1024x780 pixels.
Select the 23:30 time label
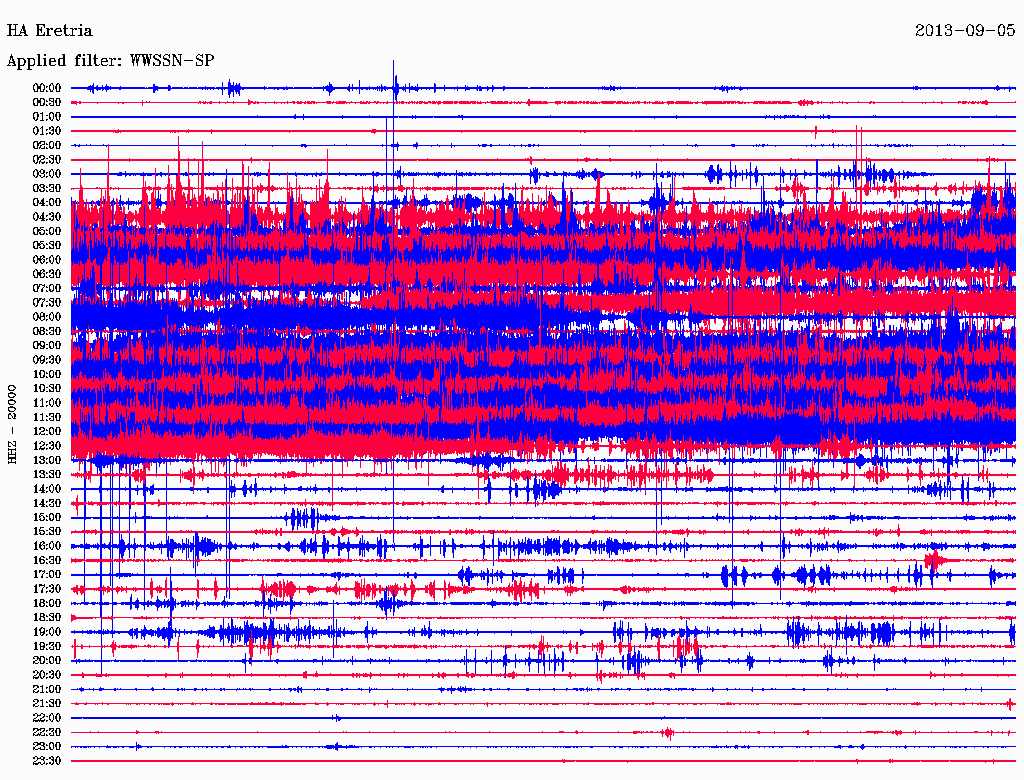point(47,760)
